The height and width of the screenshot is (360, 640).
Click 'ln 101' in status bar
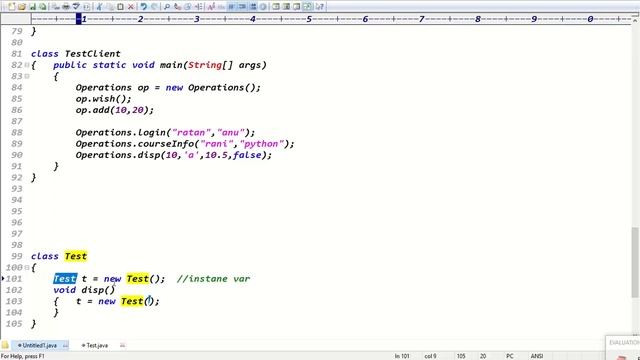point(402,356)
